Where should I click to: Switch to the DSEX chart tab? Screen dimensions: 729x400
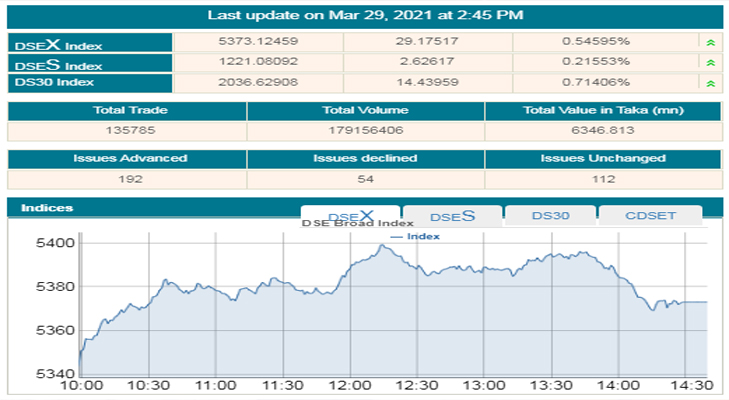pyautogui.click(x=350, y=216)
